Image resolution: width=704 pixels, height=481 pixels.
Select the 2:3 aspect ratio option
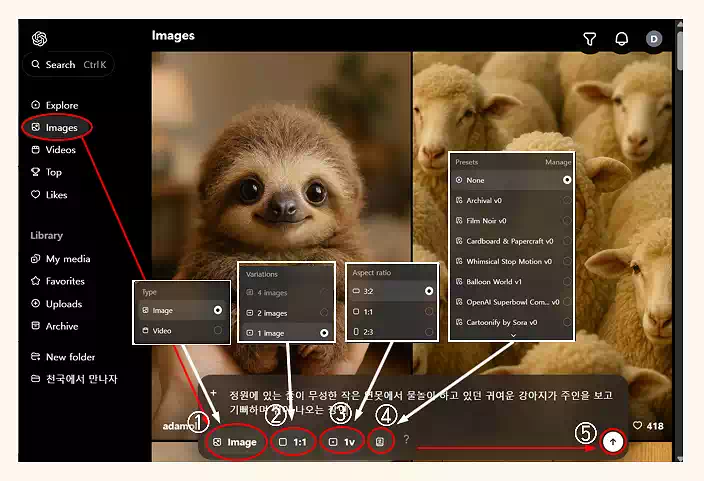429,332
